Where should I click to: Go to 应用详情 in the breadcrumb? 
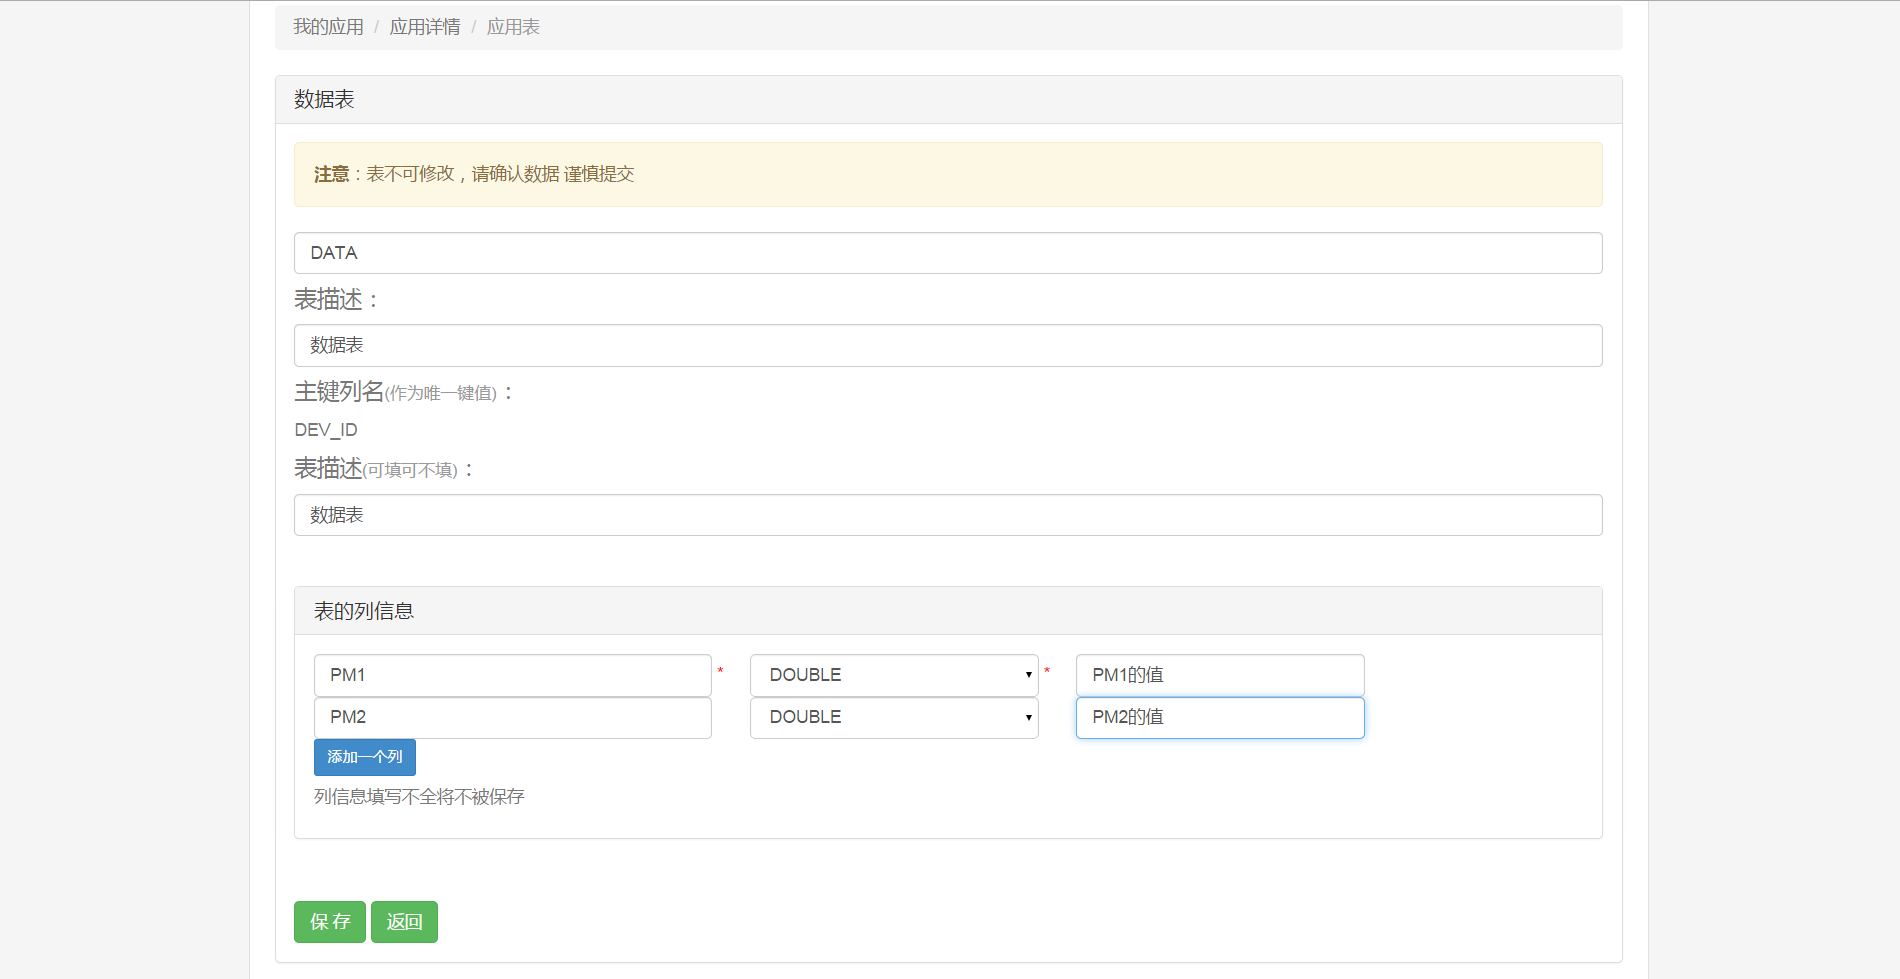[x=425, y=27]
